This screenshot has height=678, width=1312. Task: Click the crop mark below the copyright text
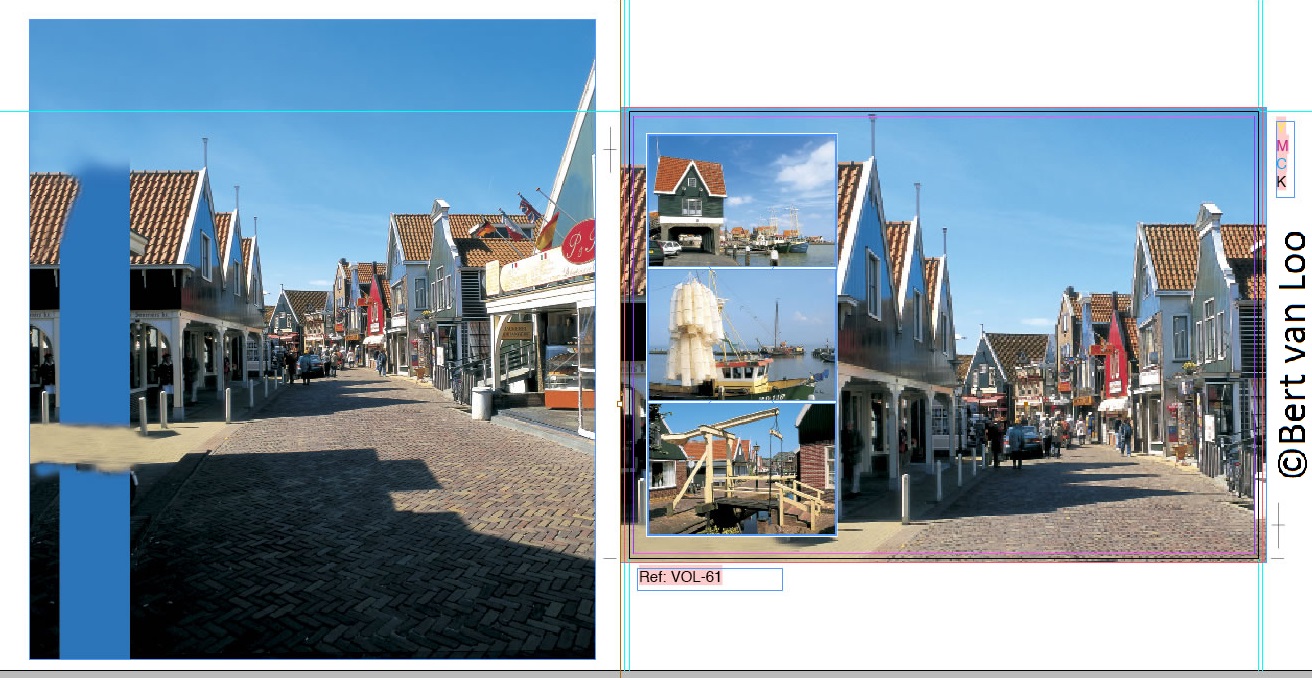(1278, 522)
